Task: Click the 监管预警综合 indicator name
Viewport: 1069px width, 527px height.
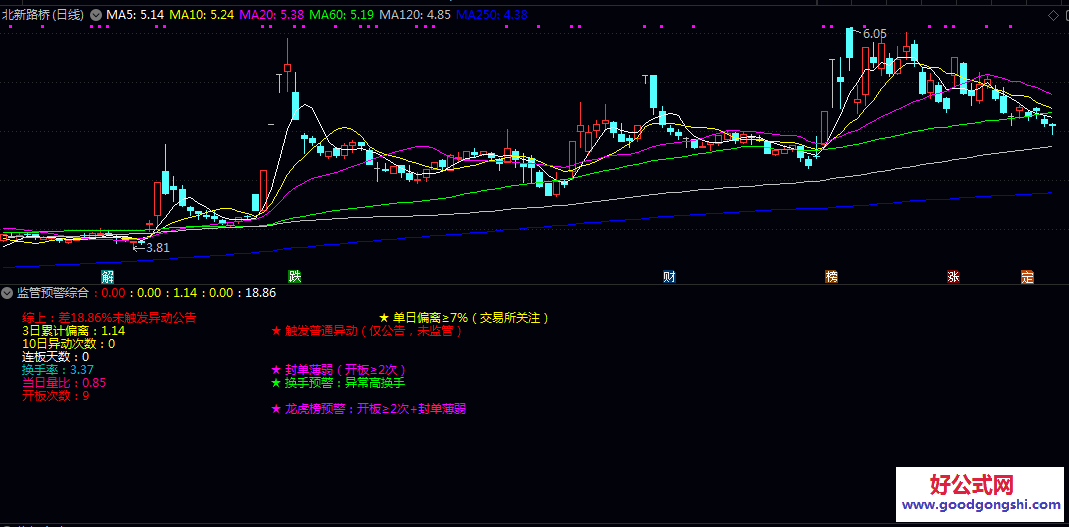Action: [x=53, y=293]
